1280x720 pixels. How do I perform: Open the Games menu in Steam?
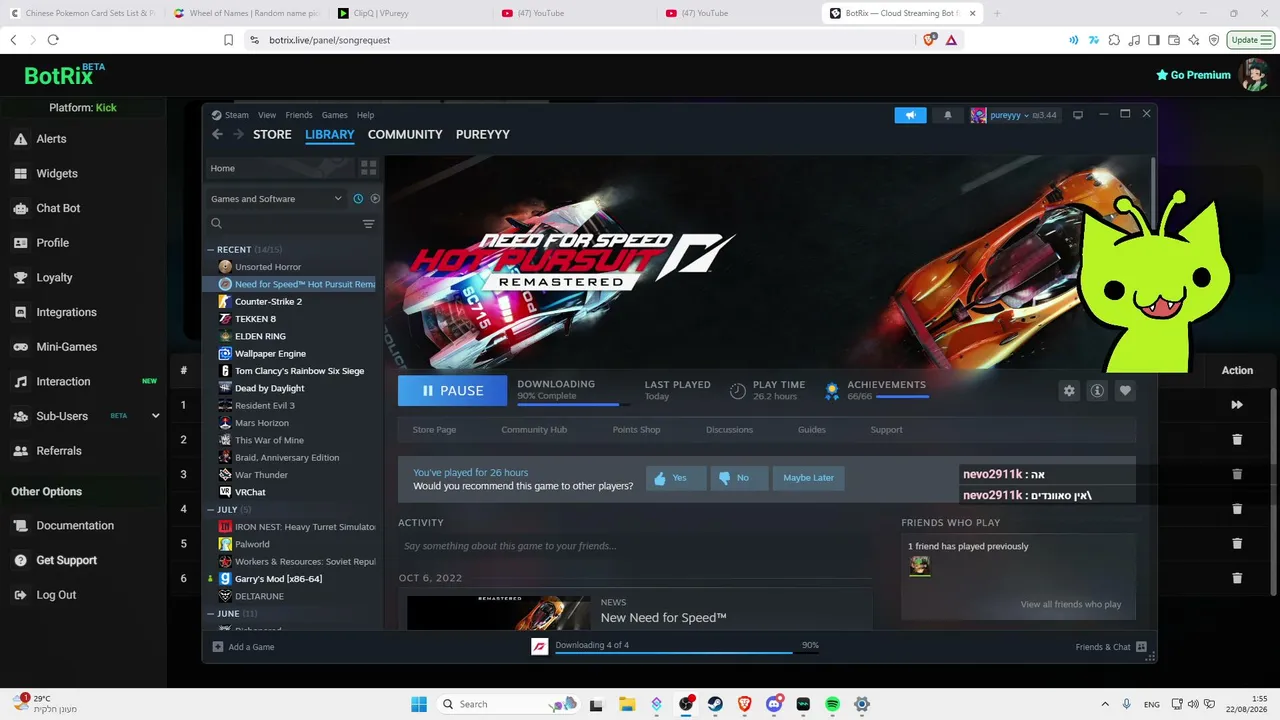coord(334,115)
